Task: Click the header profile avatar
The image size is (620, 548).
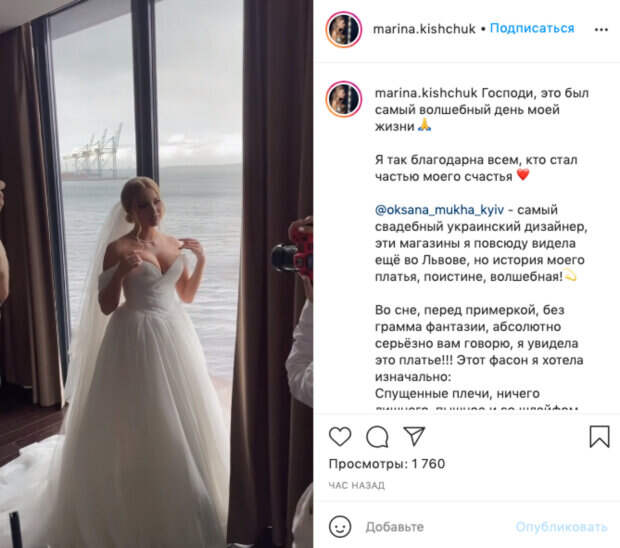Action: pyautogui.click(x=344, y=30)
